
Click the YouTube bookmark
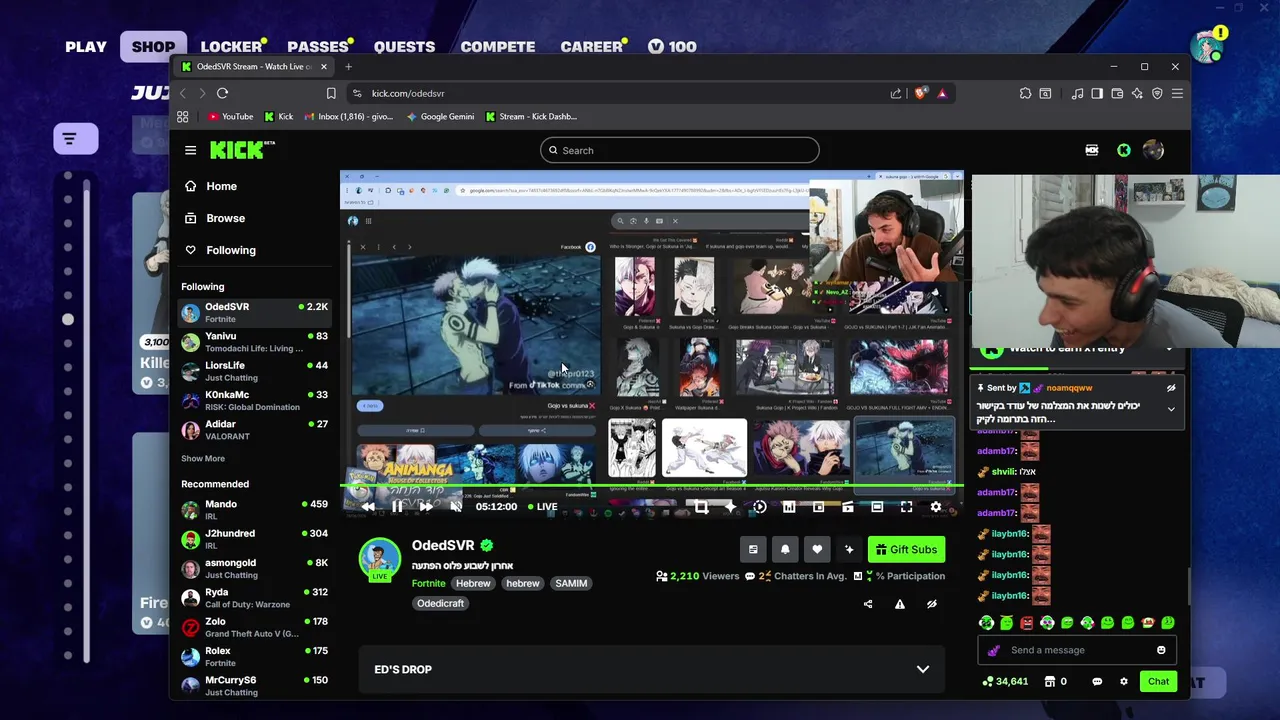230,117
